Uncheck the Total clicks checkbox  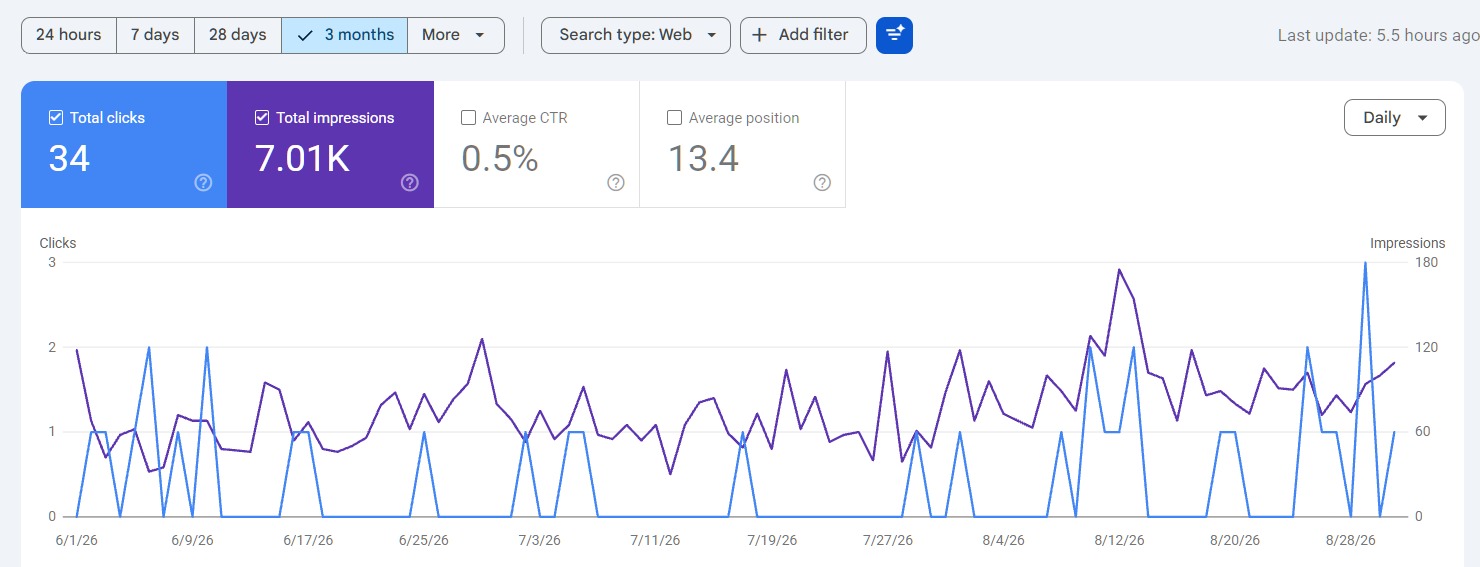[56, 118]
